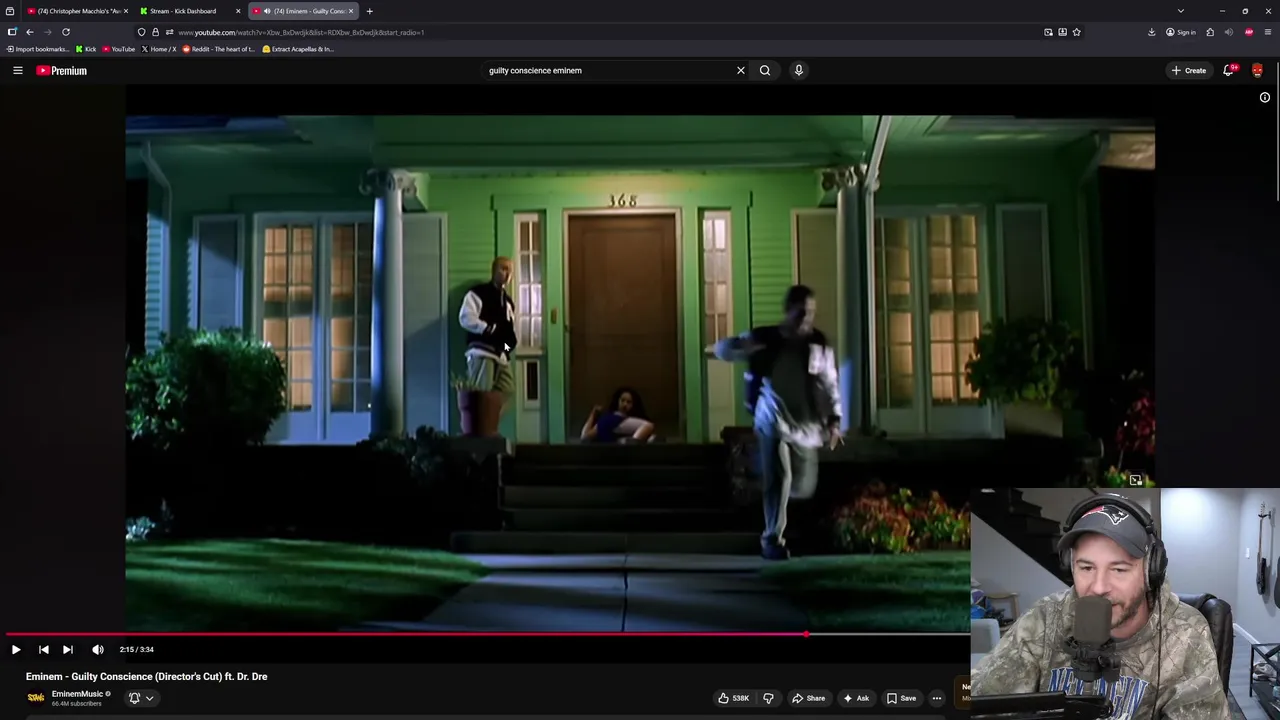Reload the current page

click(x=66, y=32)
